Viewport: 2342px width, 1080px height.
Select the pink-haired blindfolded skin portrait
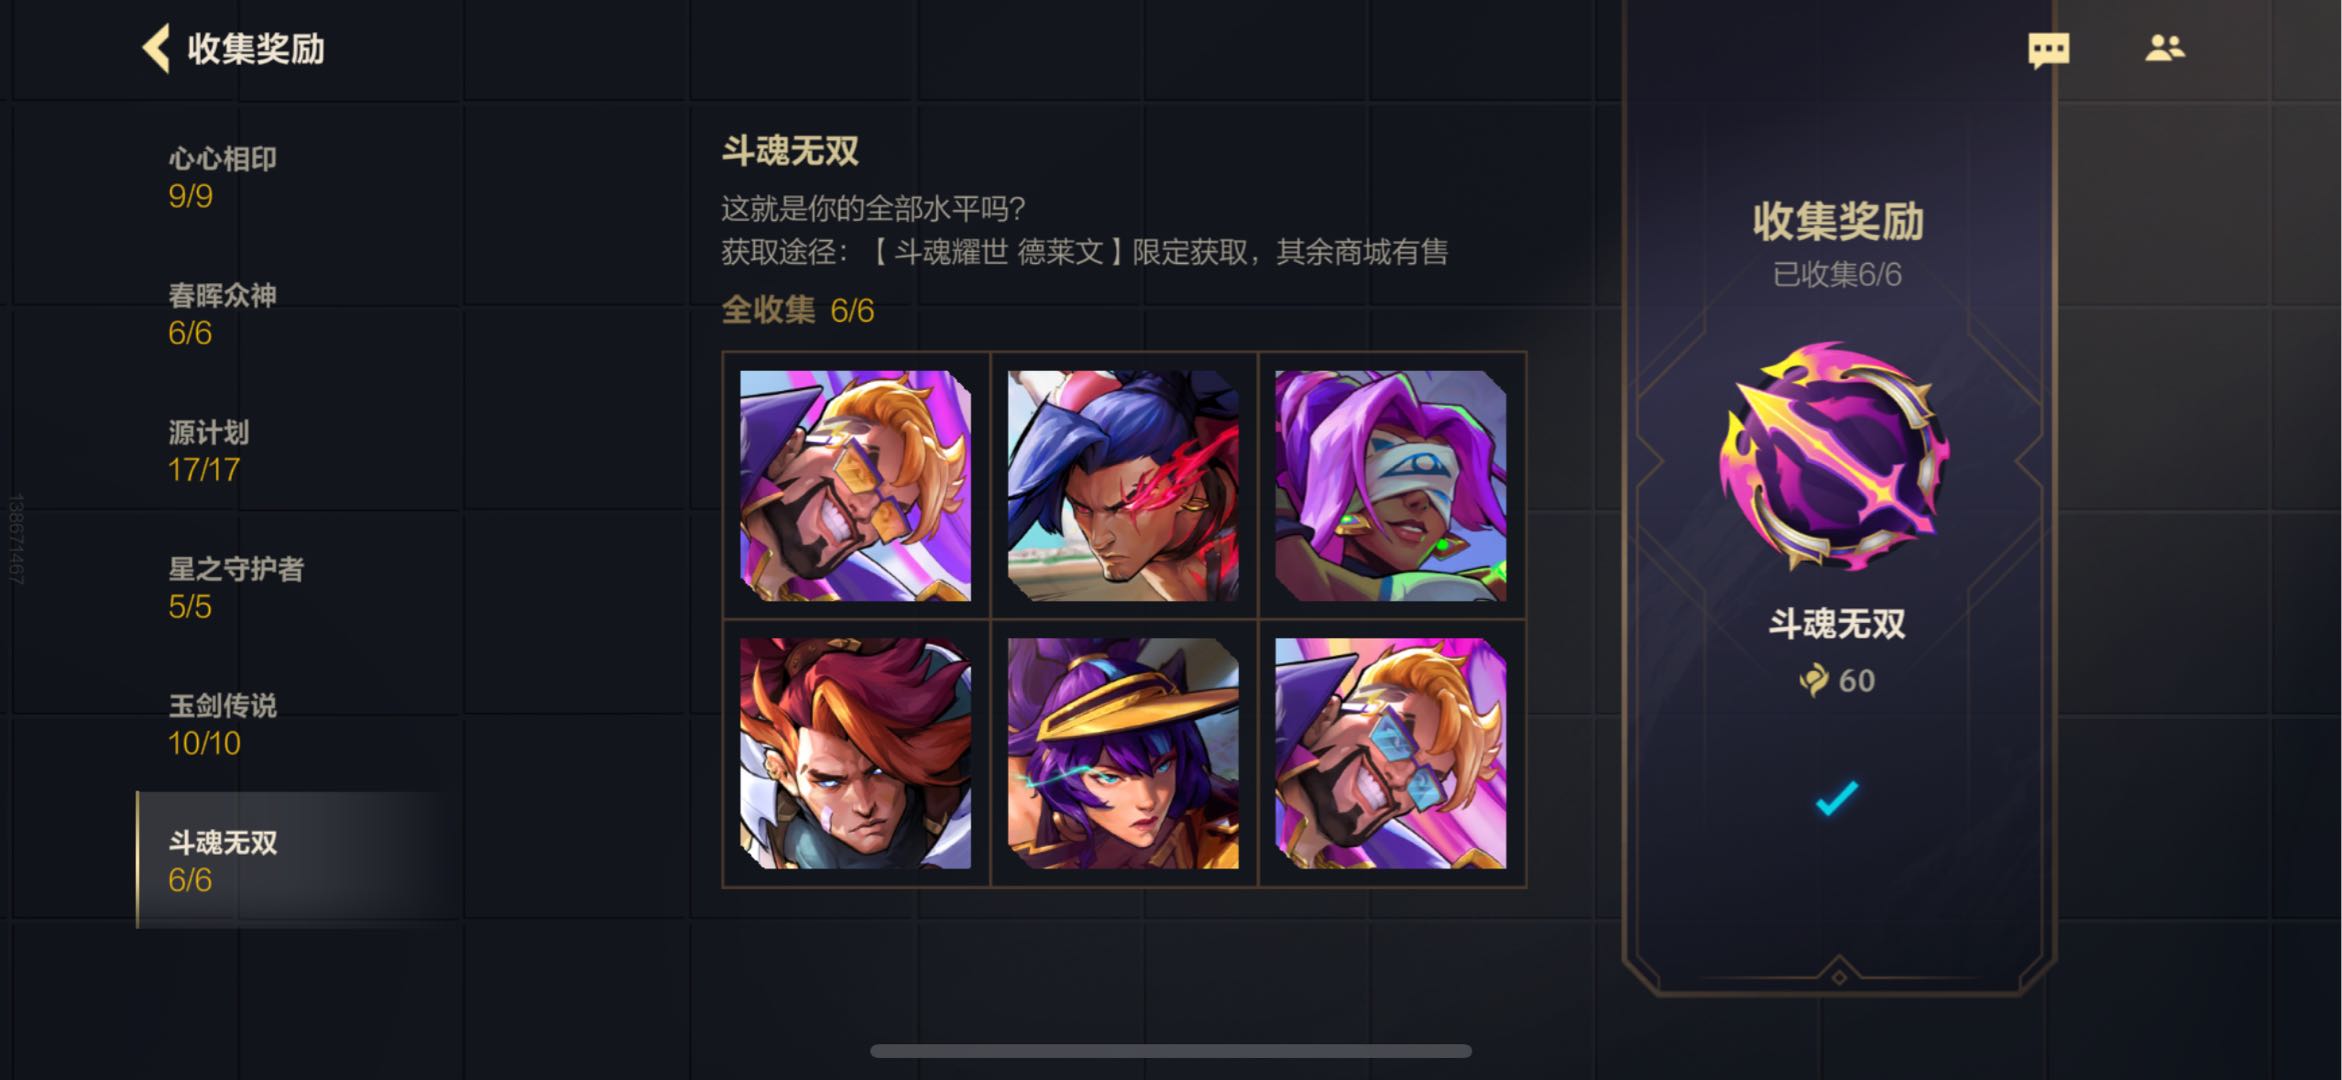[x=1391, y=486]
